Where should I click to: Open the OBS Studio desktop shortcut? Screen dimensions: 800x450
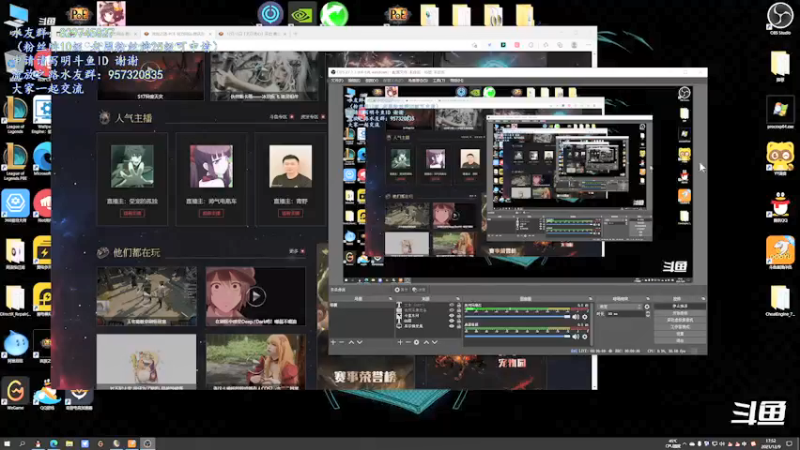780,18
